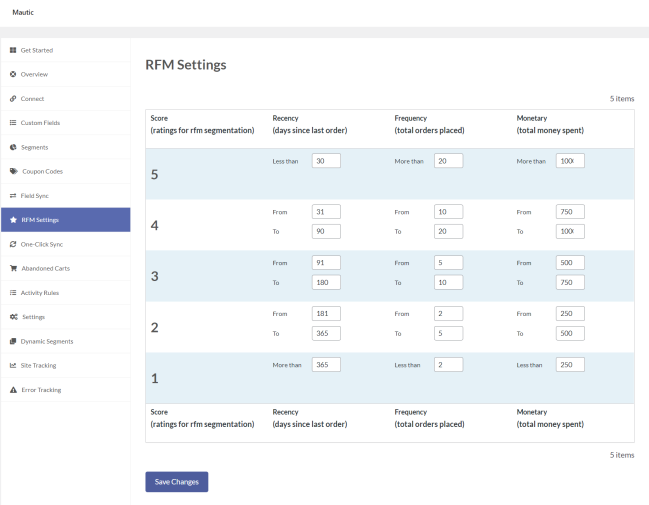Image resolution: width=649 pixels, height=505 pixels.
Task: Focus score 5 Frequency more-than field
Action: click(x=448, y=161)
